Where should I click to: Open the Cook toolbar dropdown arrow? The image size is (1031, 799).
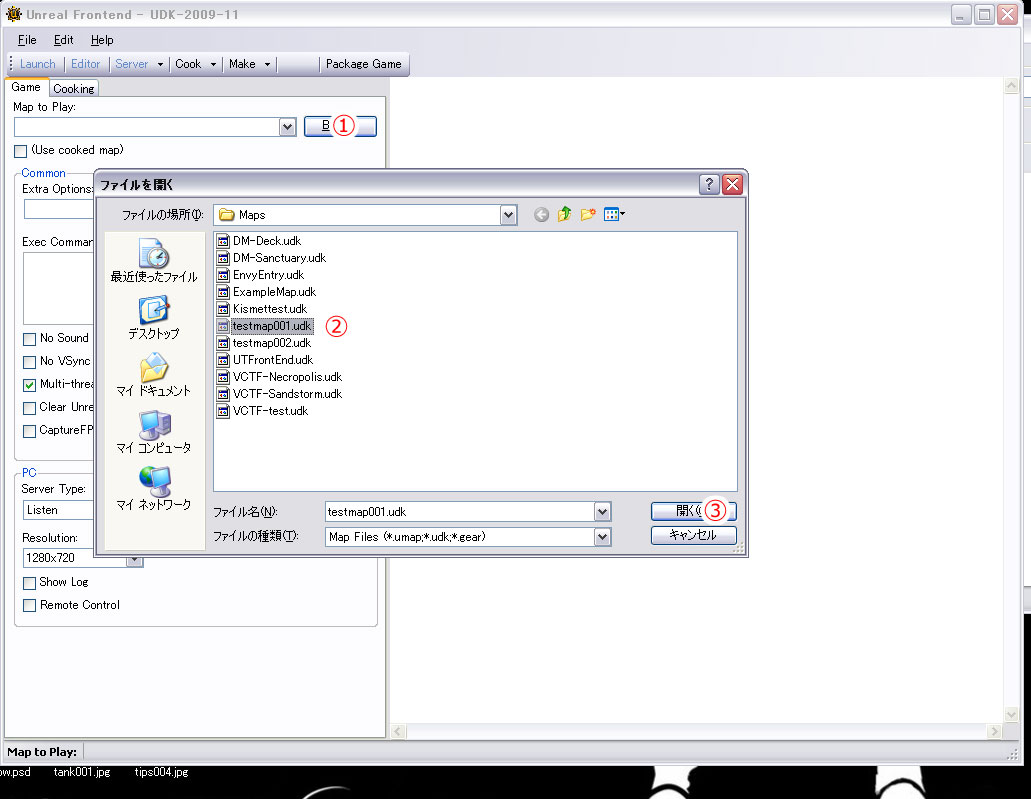(x=213, y=64)
